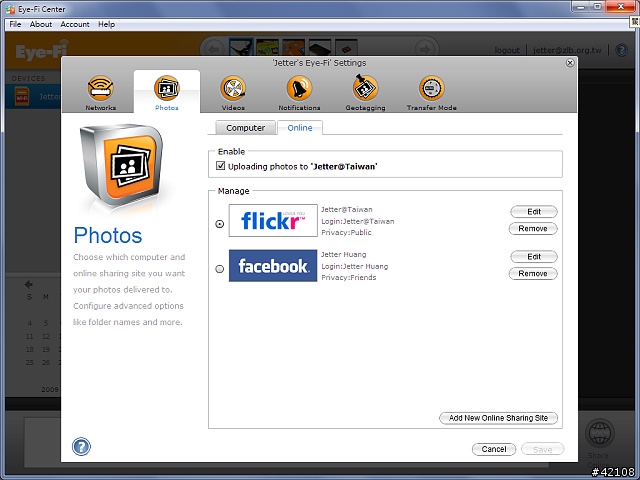640x480 pixels.
Task: Click calendar day 19
Action: (x=46, y=349)
